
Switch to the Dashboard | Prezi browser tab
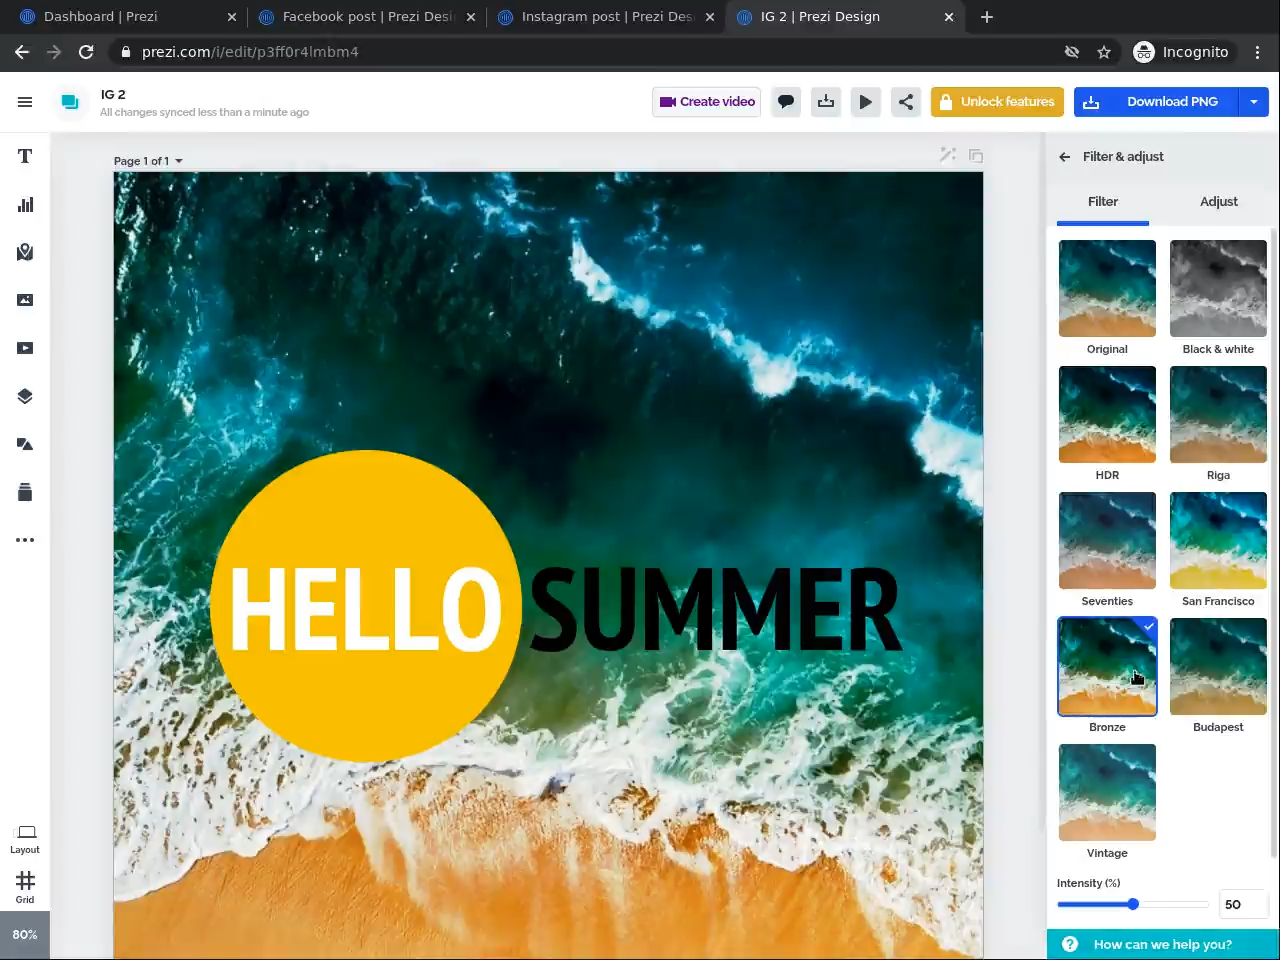point(120,17)
